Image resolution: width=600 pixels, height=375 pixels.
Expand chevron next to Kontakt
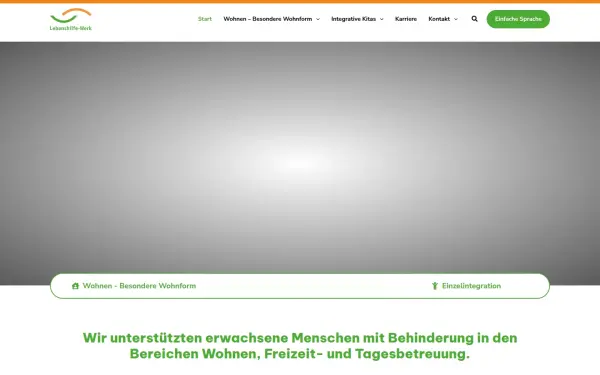[x=456, y=19]
